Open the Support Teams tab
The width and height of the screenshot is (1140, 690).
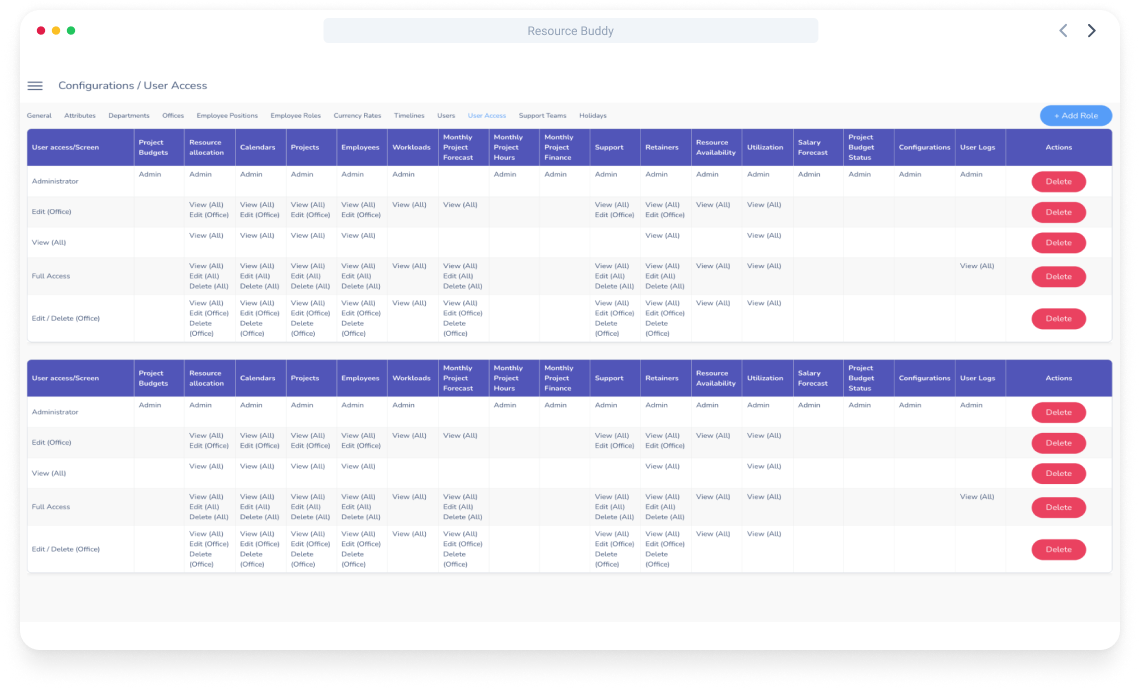(542, 116)
